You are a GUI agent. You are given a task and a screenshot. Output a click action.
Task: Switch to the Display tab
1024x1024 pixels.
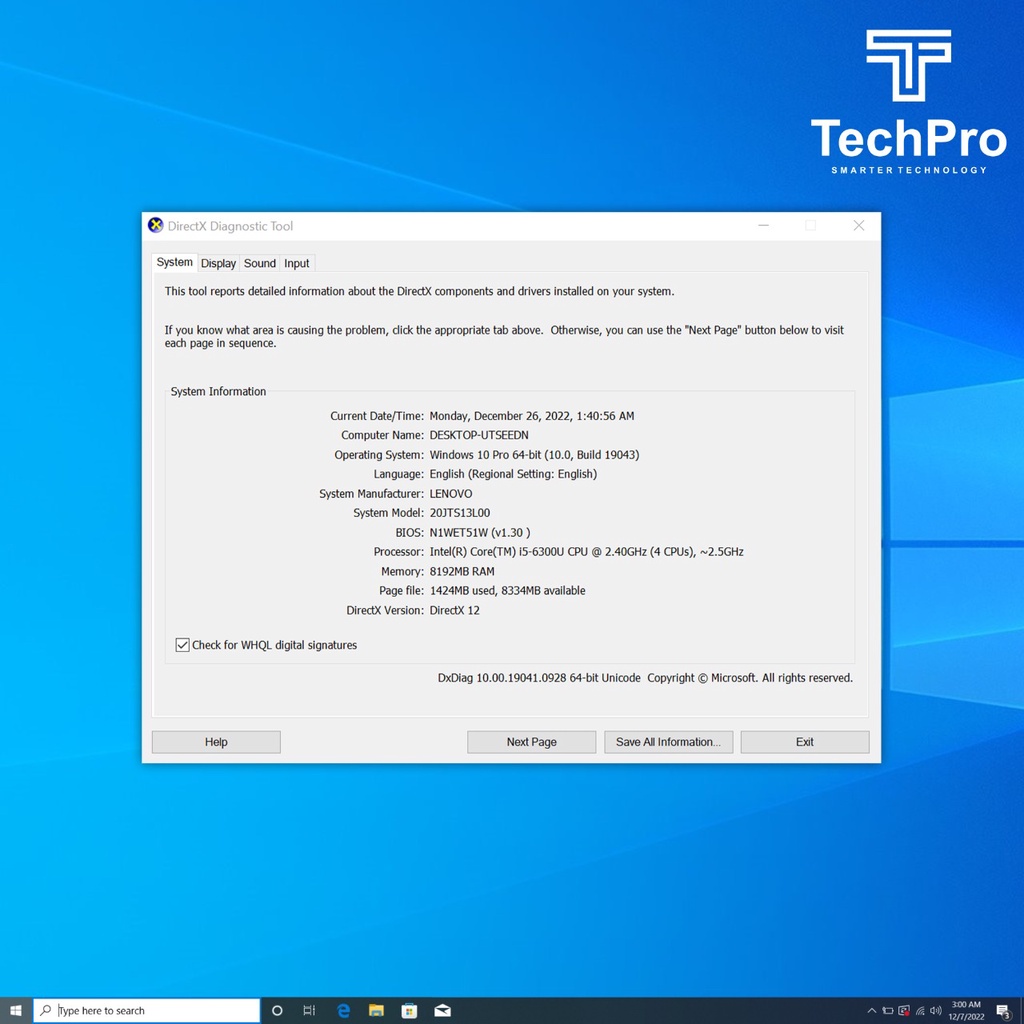point(218,263)
